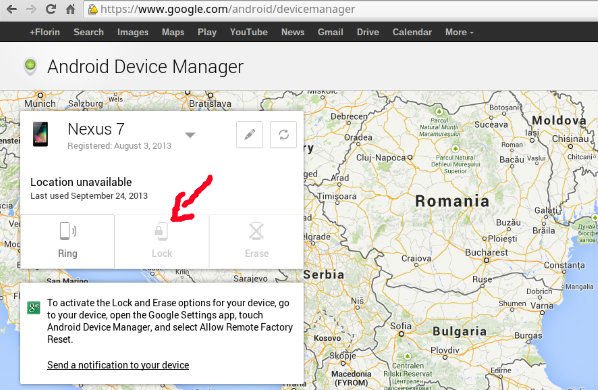Refresh device location with circular arrows icon

point(283,134)
